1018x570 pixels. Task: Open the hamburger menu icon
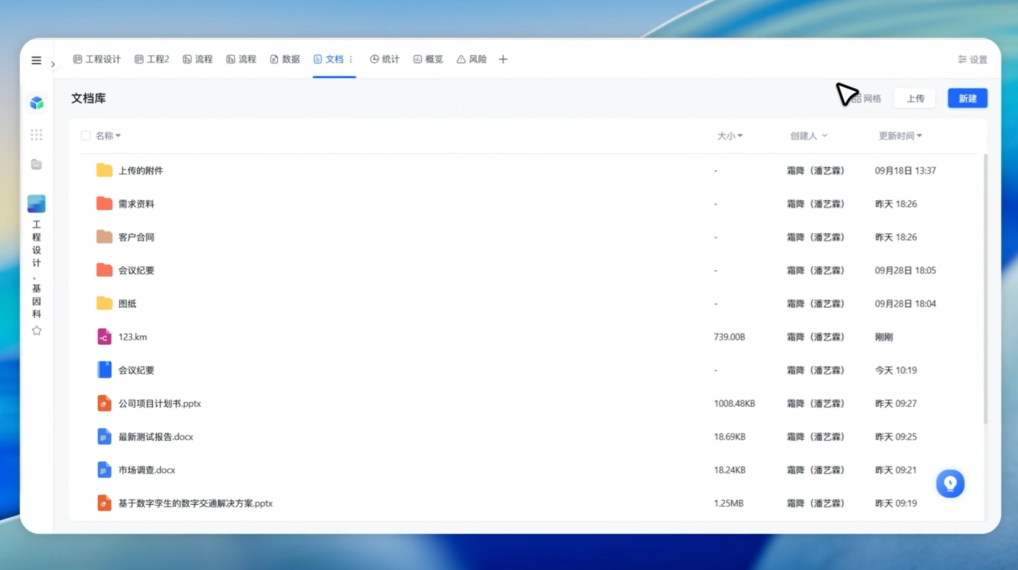pyautogui.click(x=36, y=60)
